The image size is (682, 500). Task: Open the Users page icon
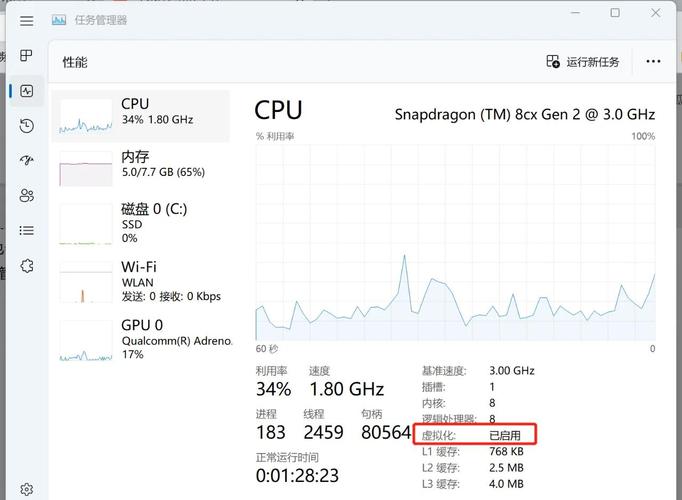(x=27, y=196)
